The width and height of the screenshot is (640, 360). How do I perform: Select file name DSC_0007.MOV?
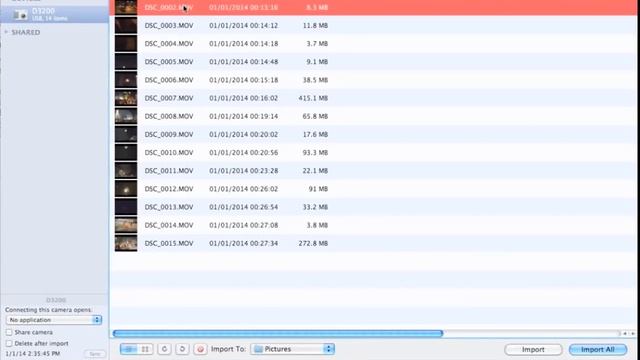click(169, 98)
